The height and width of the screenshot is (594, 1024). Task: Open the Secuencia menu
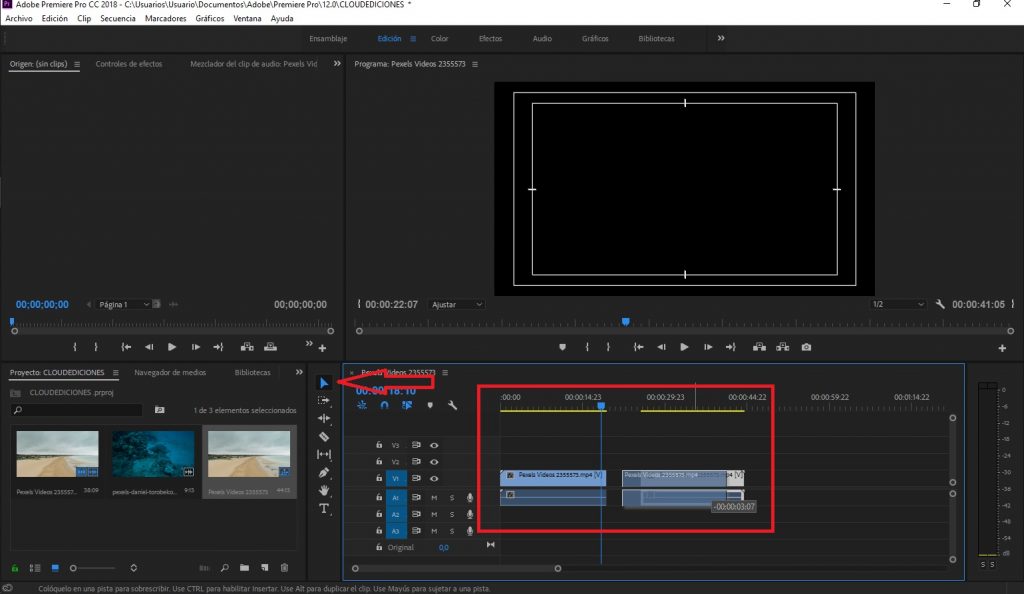[x=118, y=19]
